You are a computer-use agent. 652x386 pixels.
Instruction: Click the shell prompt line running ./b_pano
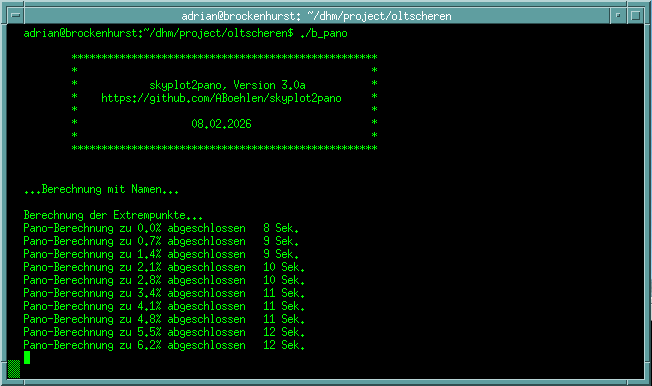click(185, 33)
